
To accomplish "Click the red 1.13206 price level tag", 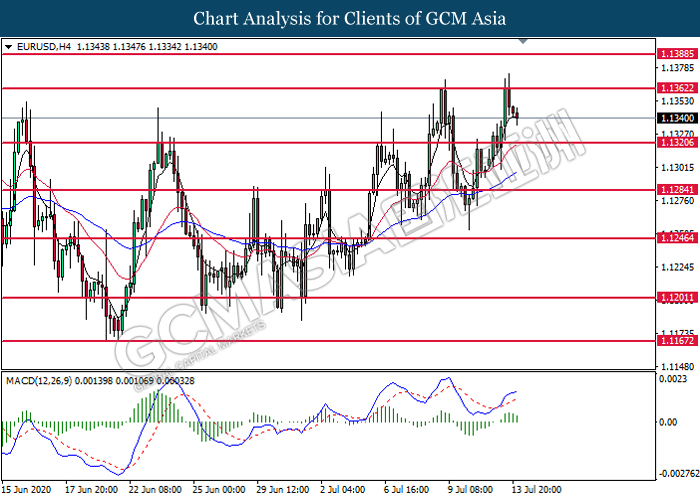I will point(677,143).
